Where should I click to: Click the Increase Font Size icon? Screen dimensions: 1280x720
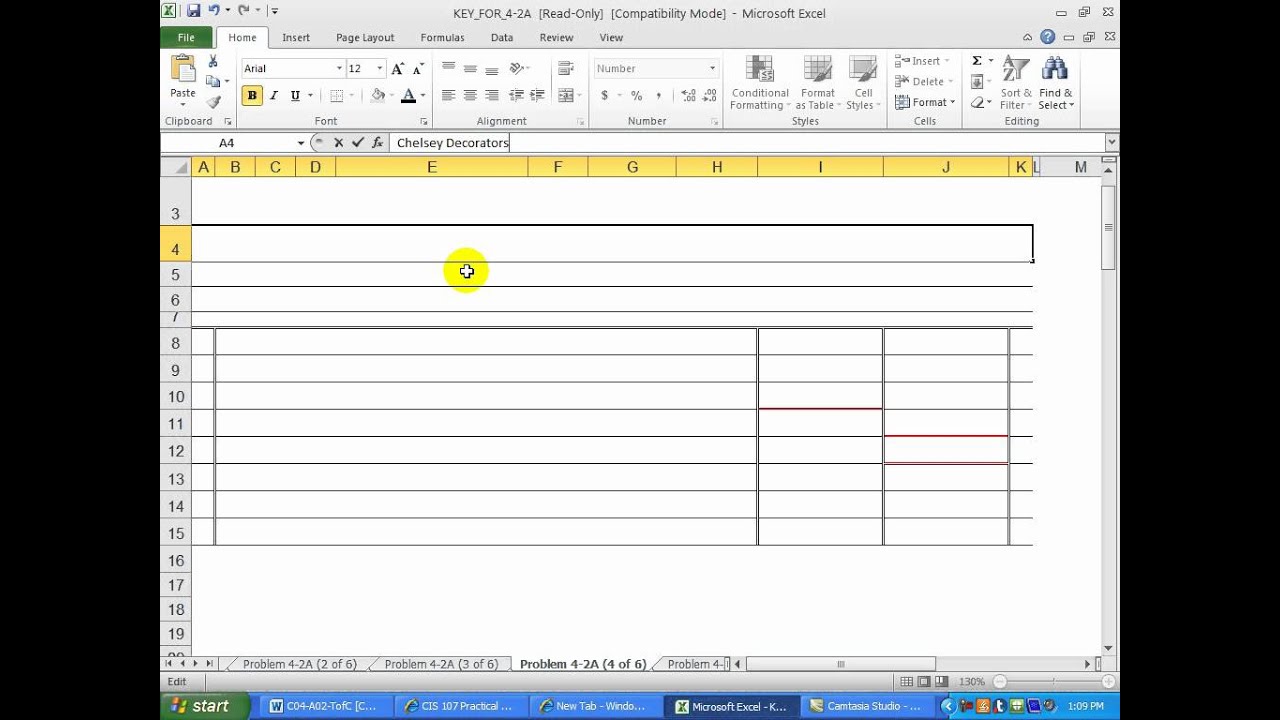(398, 68)
